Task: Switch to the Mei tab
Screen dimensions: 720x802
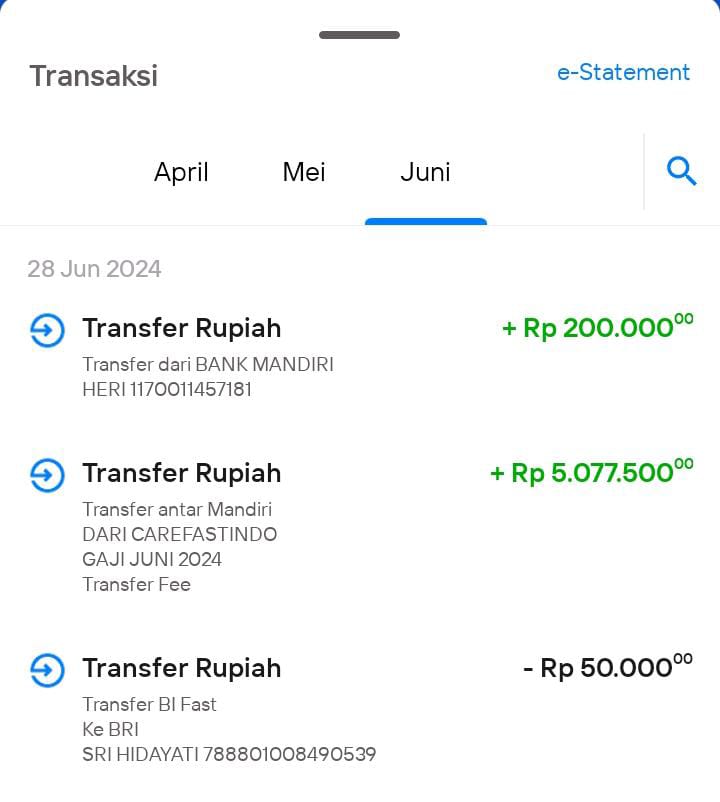Action: [304, 171]
